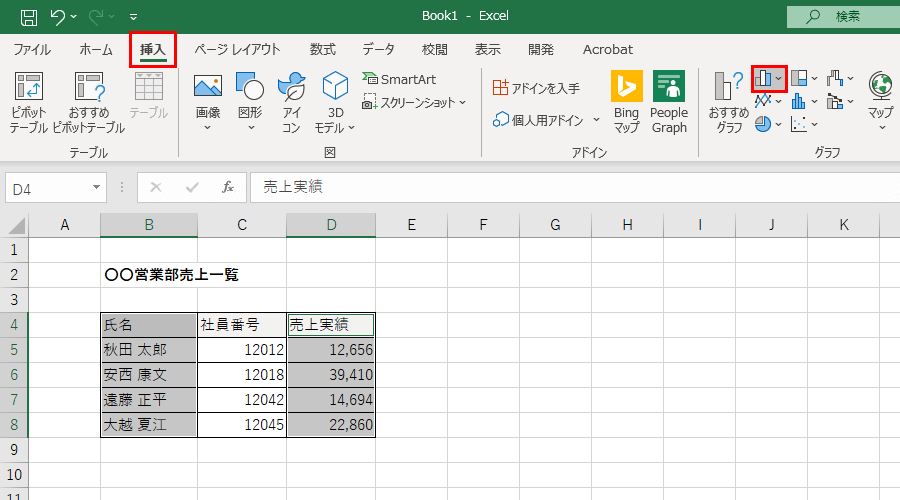
Task: Open the 図形 shapes gallery
Action: 250,103
